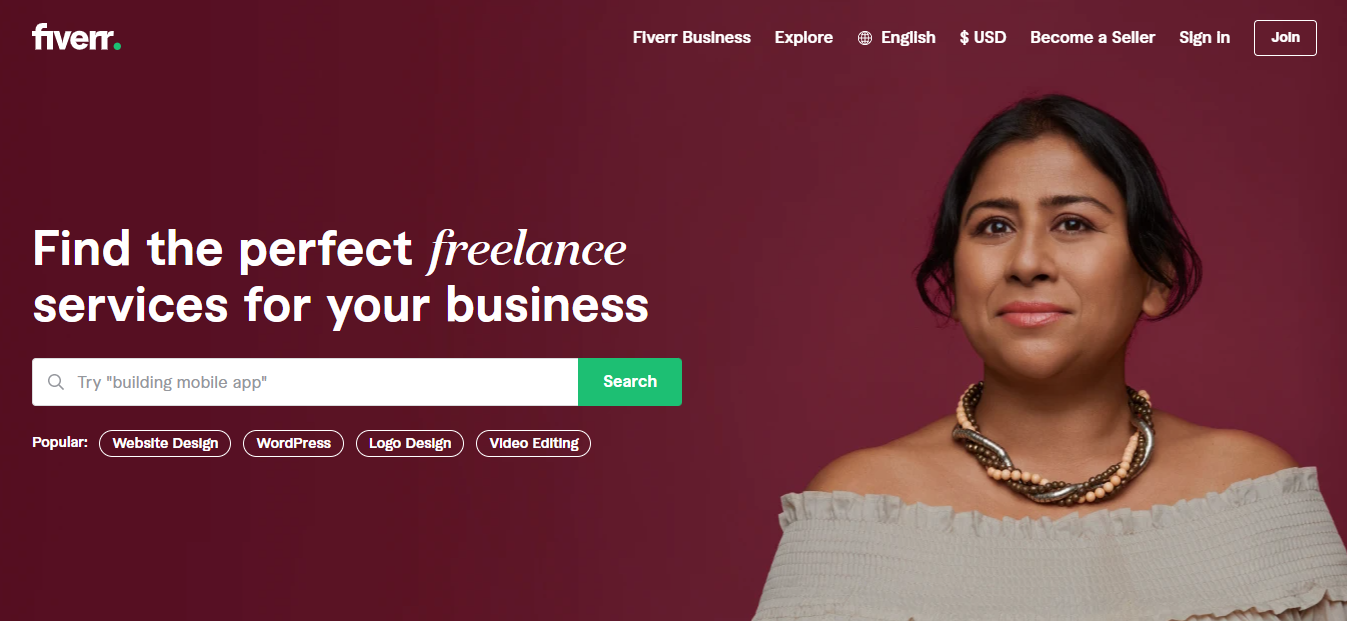Click the woman's hero photo

(1050, 360)
